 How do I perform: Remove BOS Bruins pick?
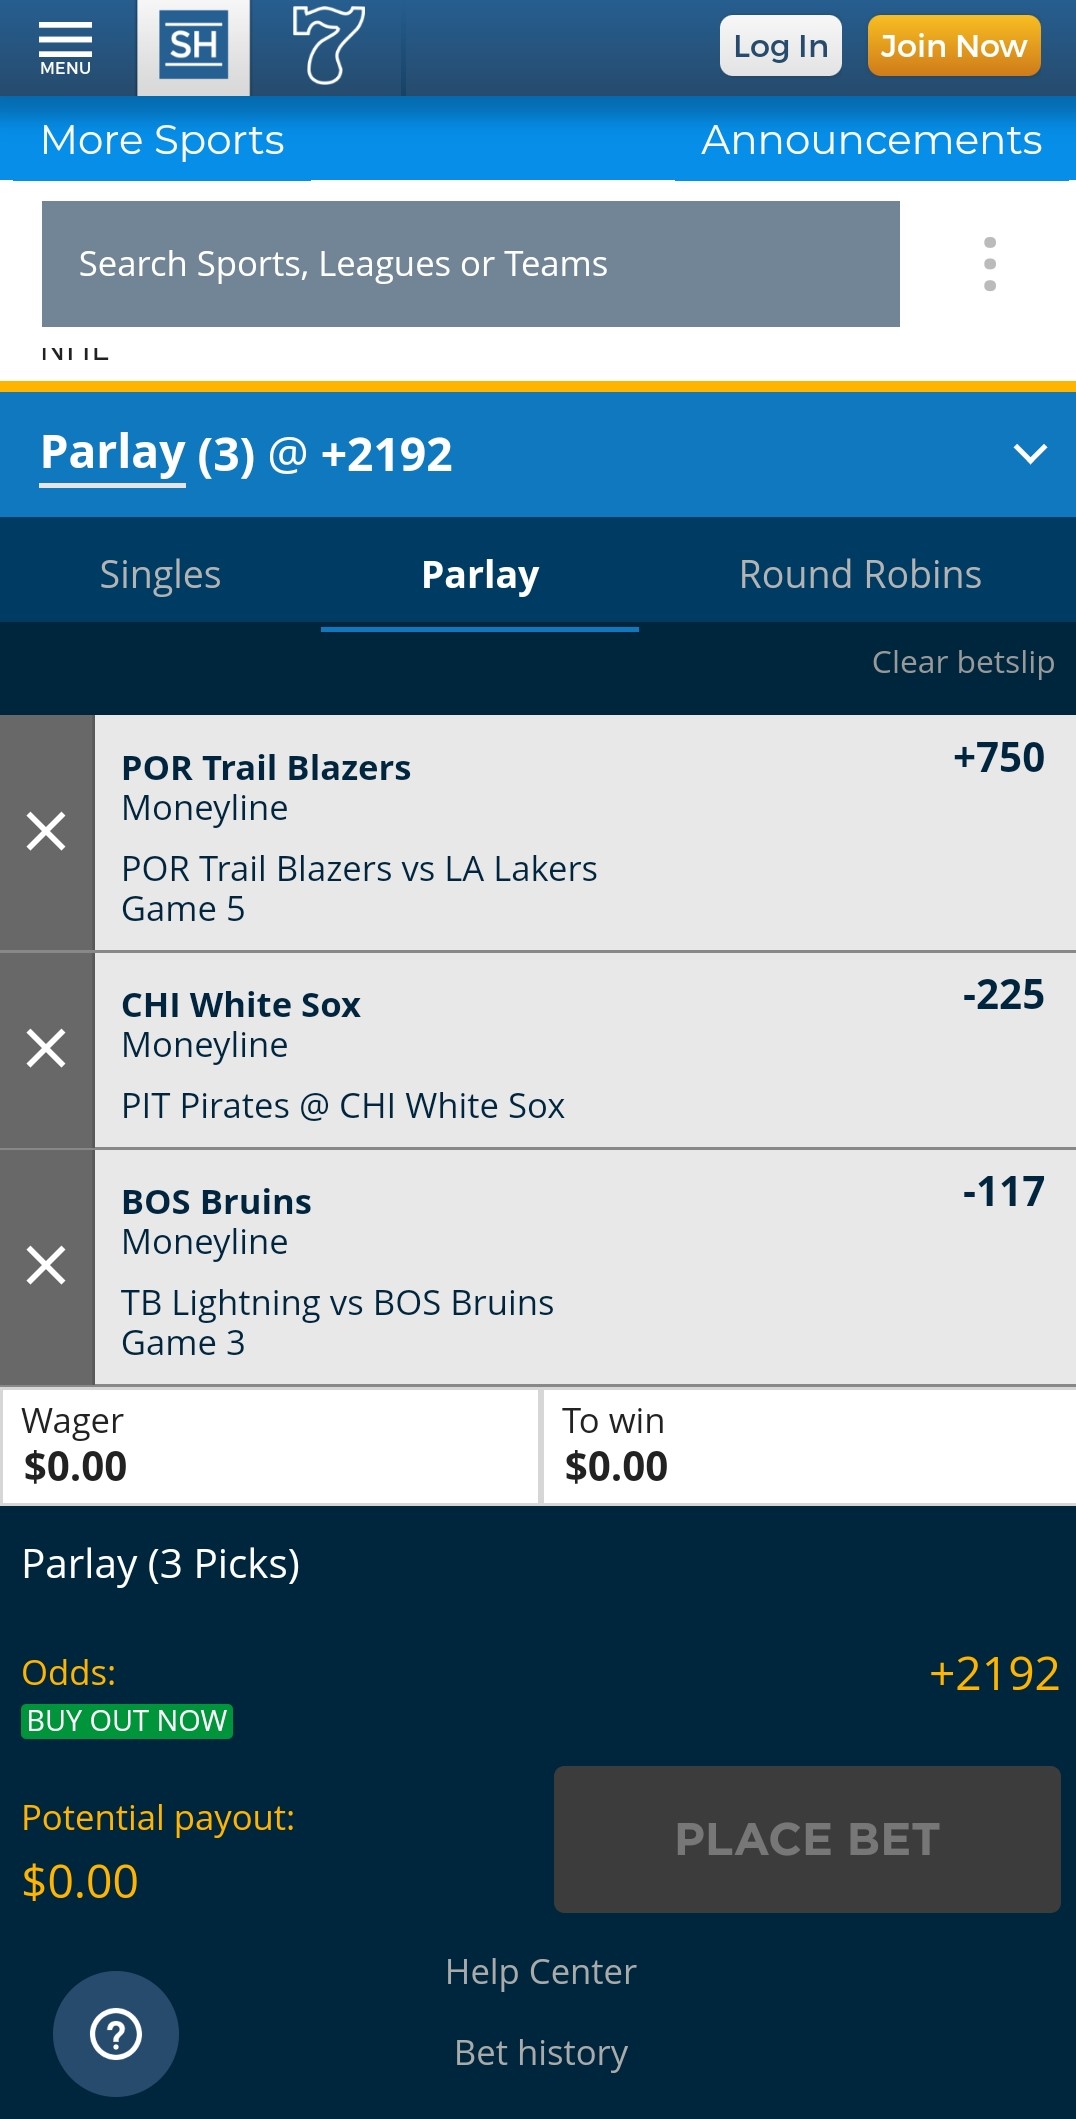[46, 1266]
